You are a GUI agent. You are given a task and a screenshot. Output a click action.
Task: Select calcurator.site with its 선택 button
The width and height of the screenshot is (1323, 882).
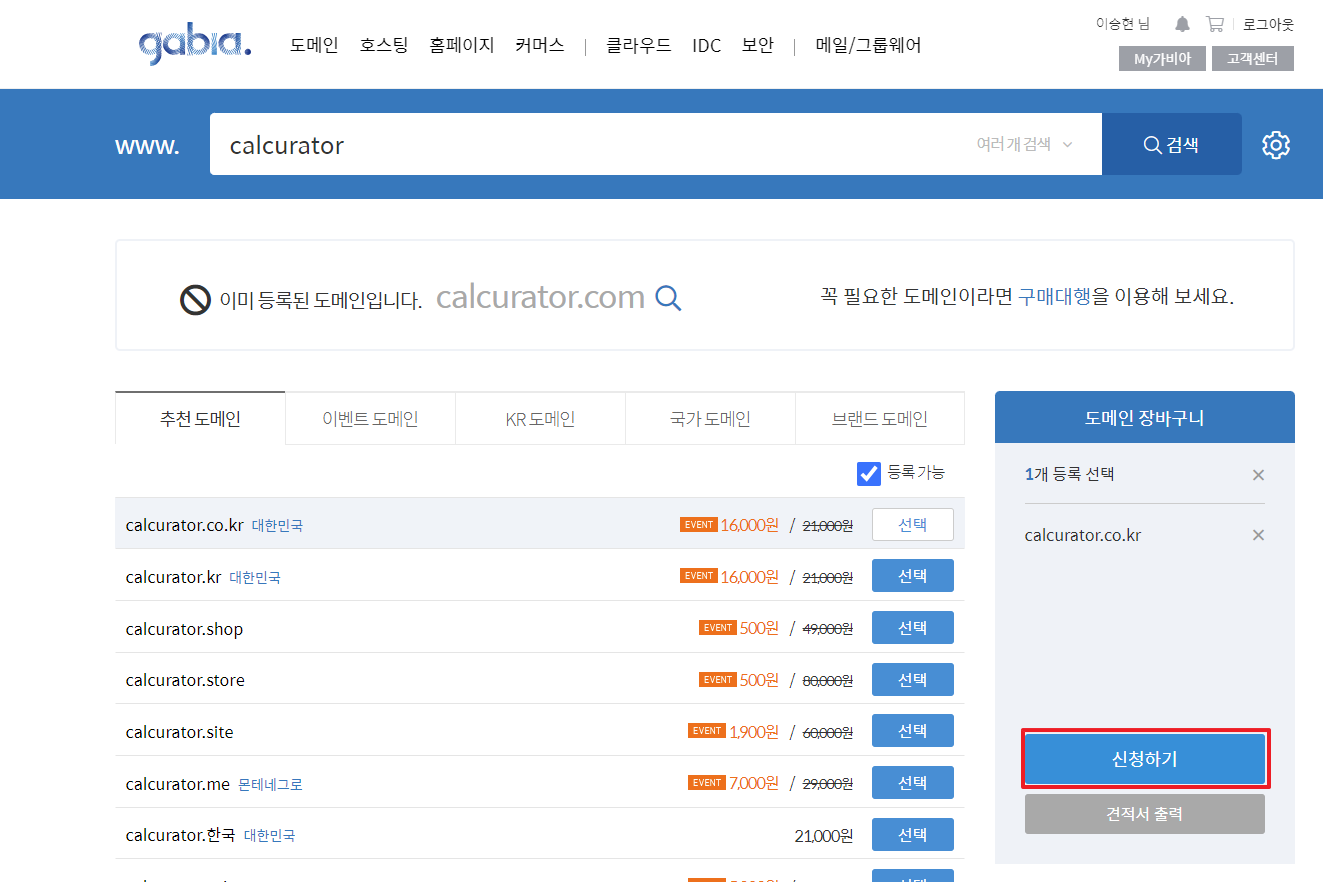click(x=912, y=731)
